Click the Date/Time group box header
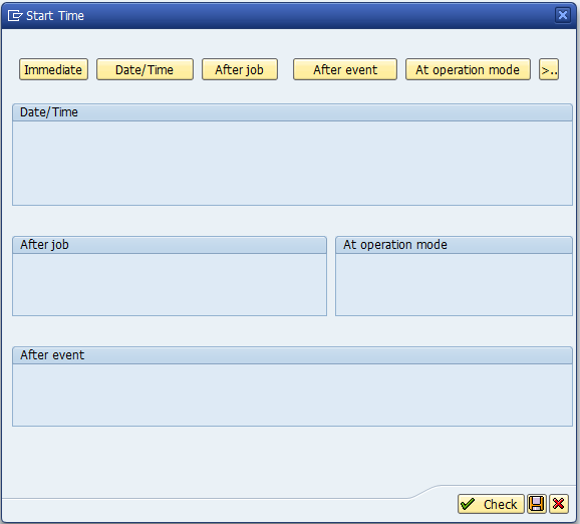The height and width of the screenshot is (524, 580). (x=292, y=112)
